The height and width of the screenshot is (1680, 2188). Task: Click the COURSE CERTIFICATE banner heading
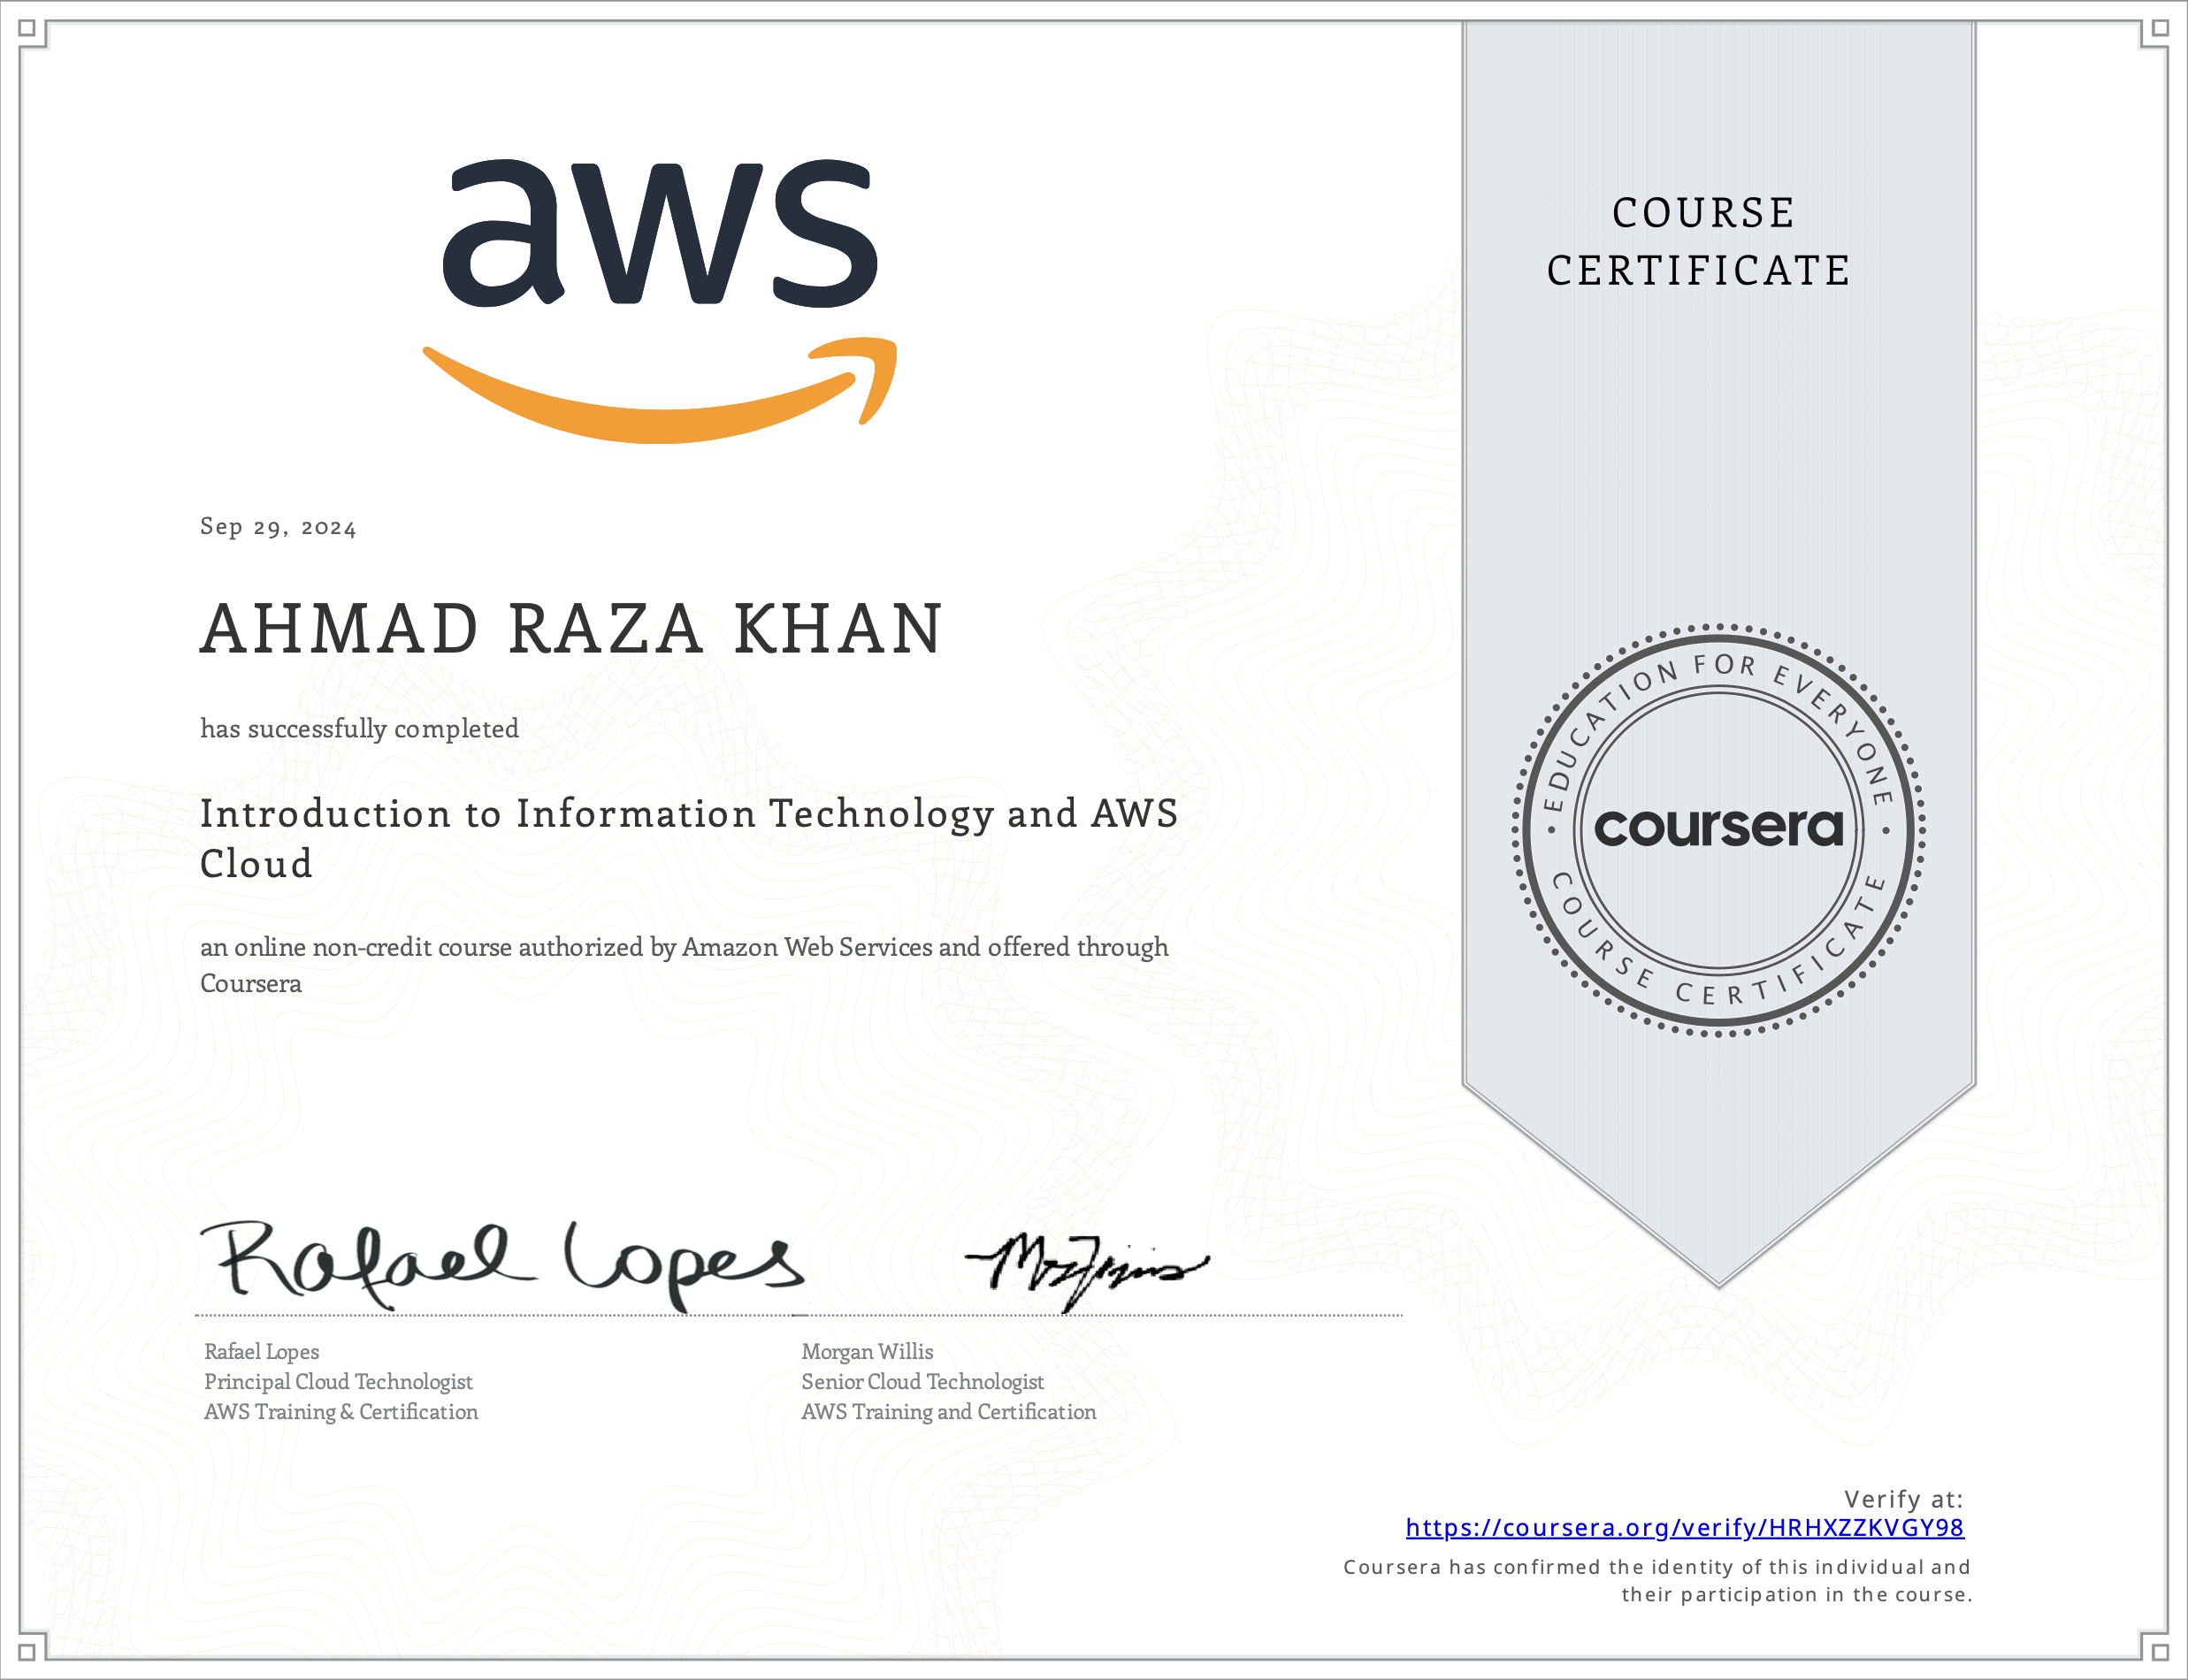[x=1699, y=241]
